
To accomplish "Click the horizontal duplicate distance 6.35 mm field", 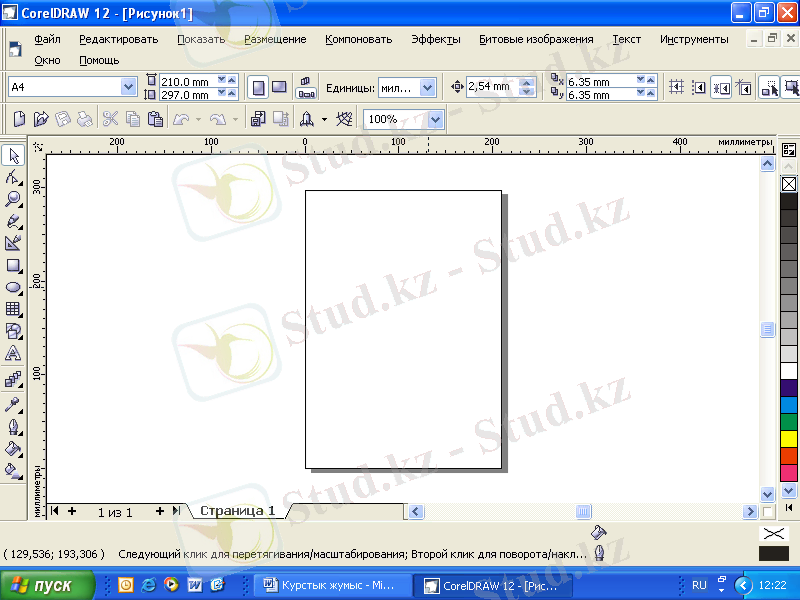I will click(601, 82).
